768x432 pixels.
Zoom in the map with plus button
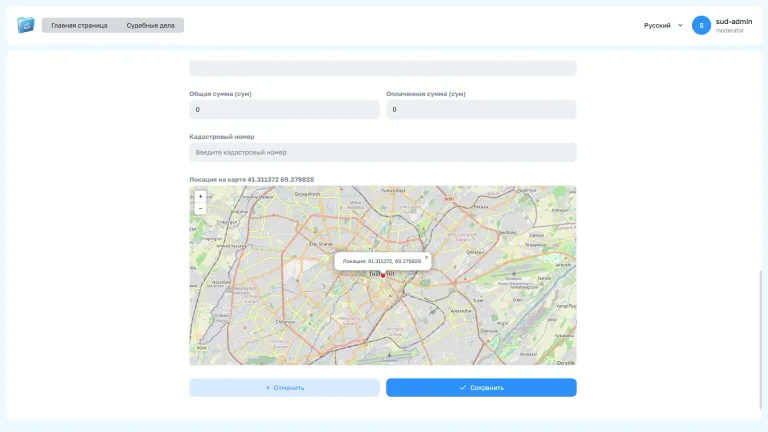pos(200,196)
